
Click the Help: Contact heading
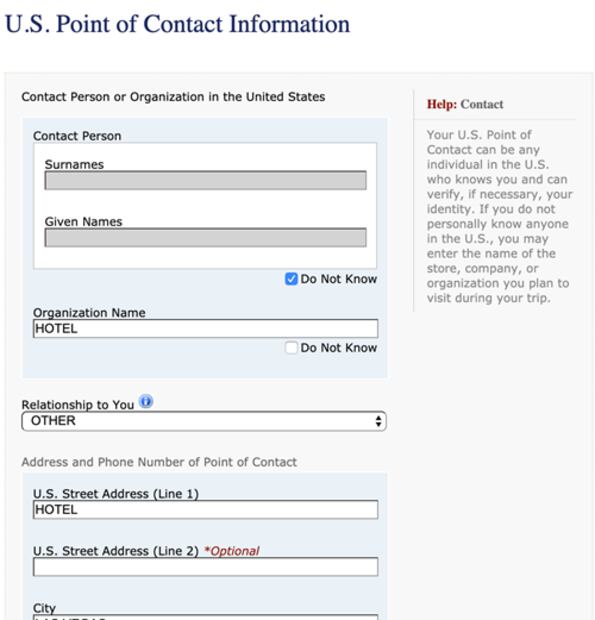point(465,104)
